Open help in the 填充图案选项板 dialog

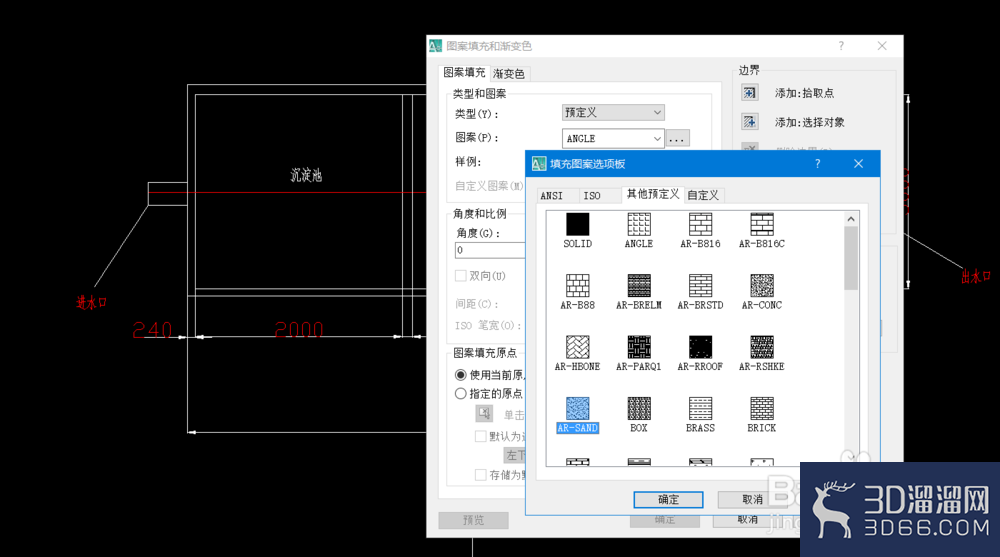(x=817, y=164)
